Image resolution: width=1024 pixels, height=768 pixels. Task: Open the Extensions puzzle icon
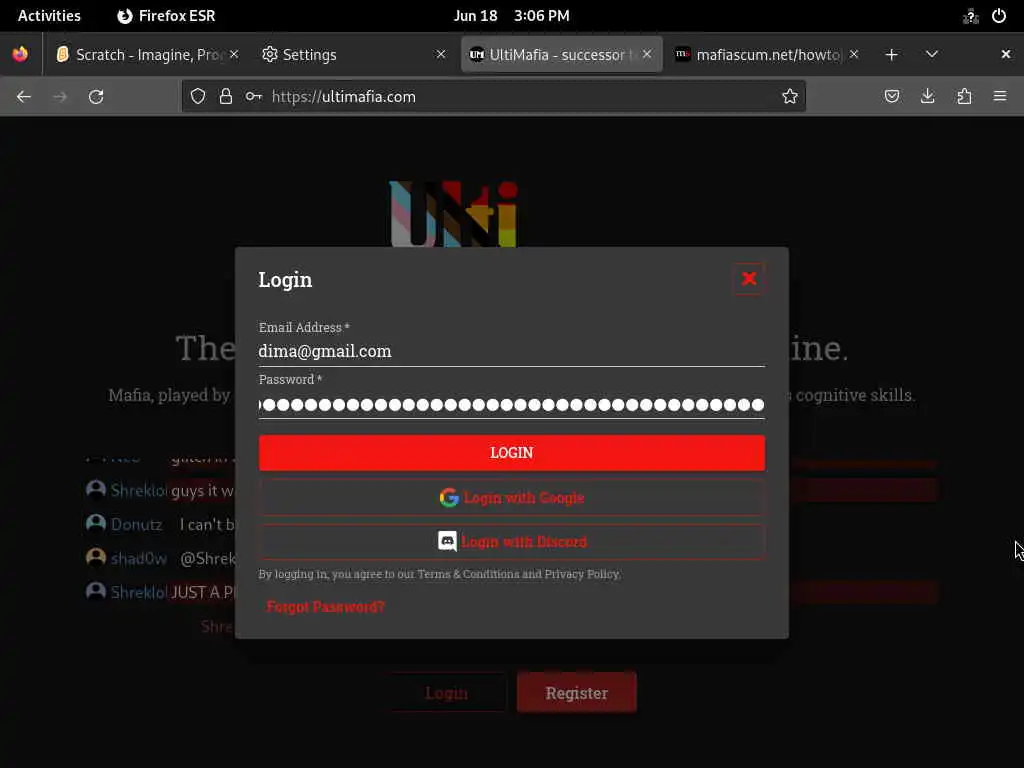coord(964,97)
